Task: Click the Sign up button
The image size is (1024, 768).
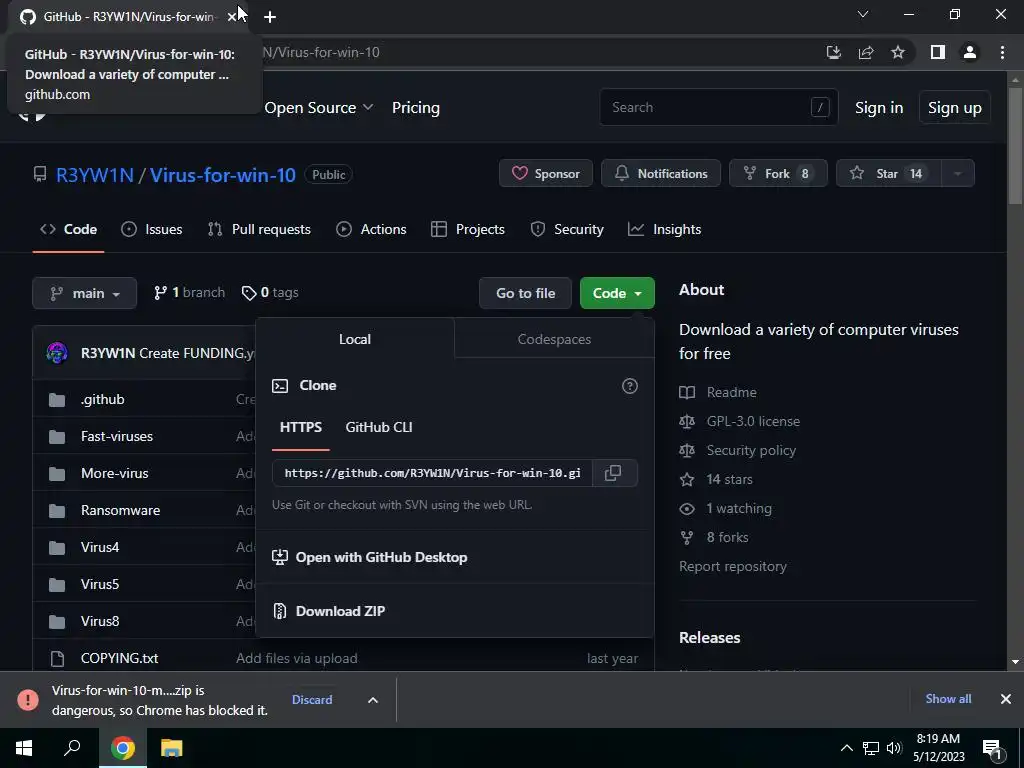Action: pyautogui.click(x=954, y=108)
